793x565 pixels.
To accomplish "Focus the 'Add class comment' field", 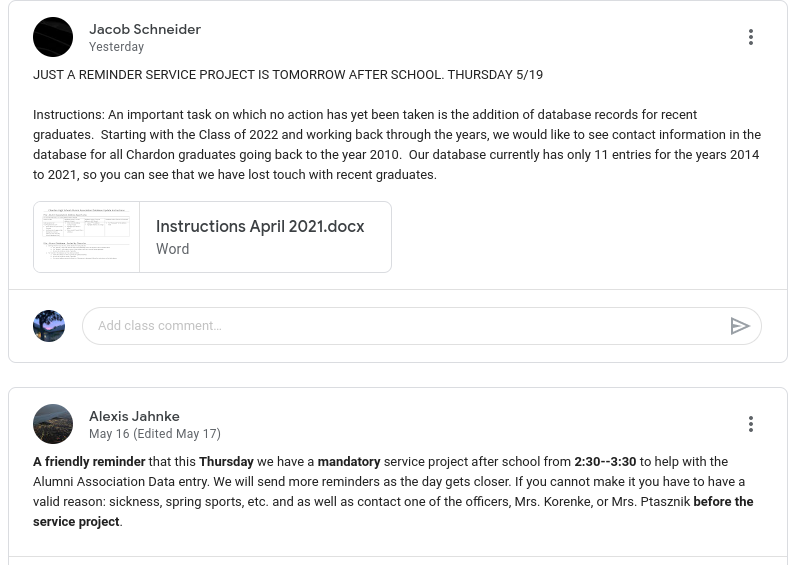I will click(x=400, y=326).
